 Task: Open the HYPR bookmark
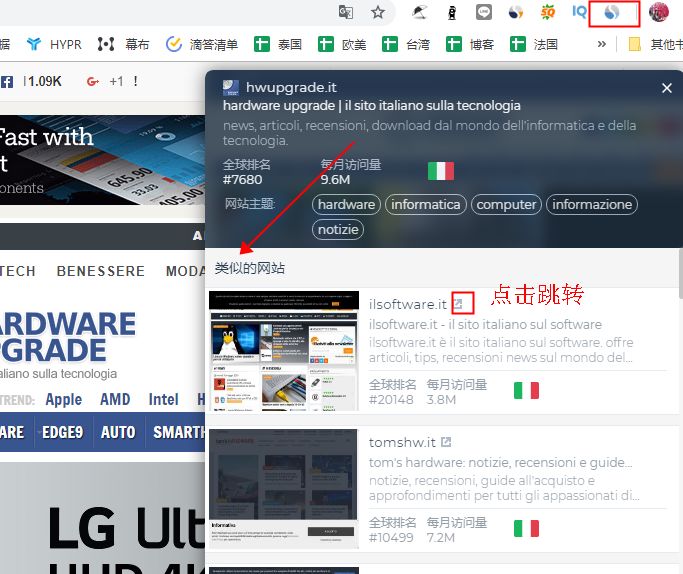coord(54,44)
